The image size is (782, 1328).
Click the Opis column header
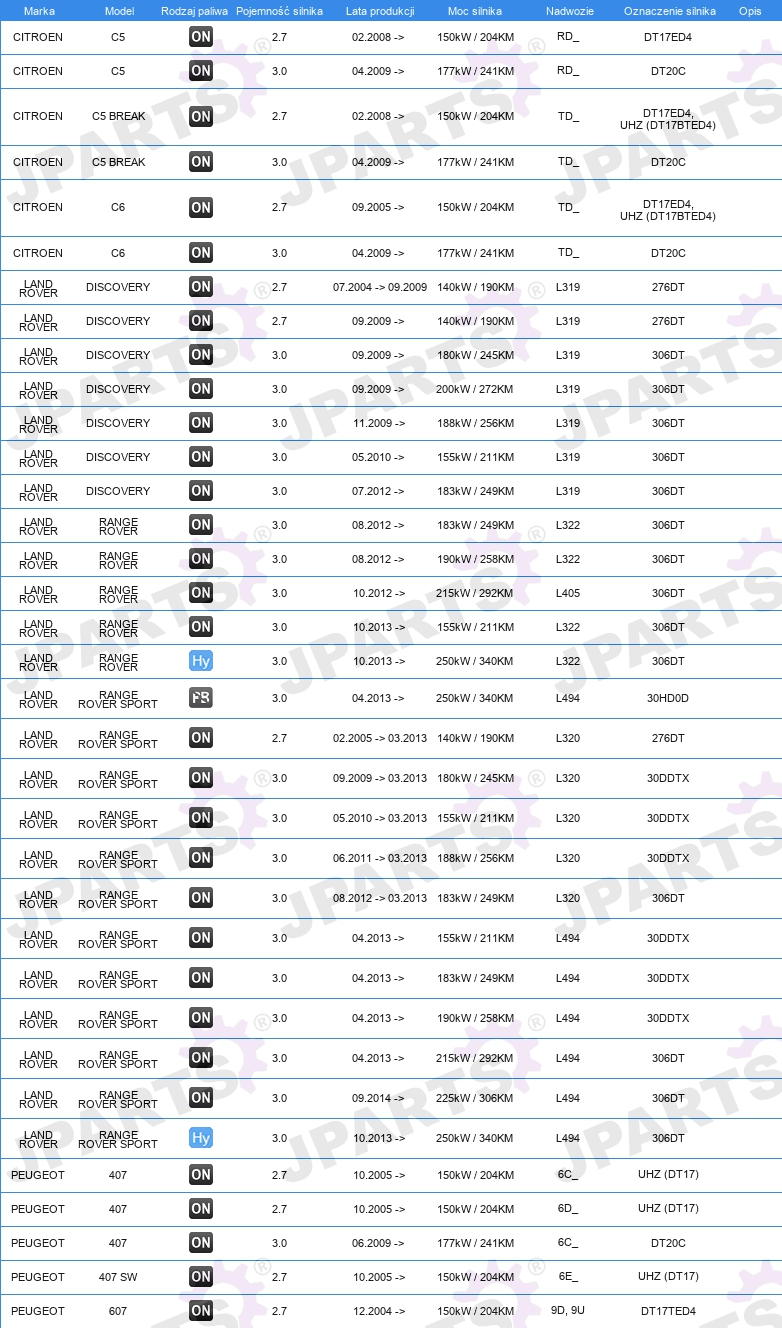(x=749, y=11)
